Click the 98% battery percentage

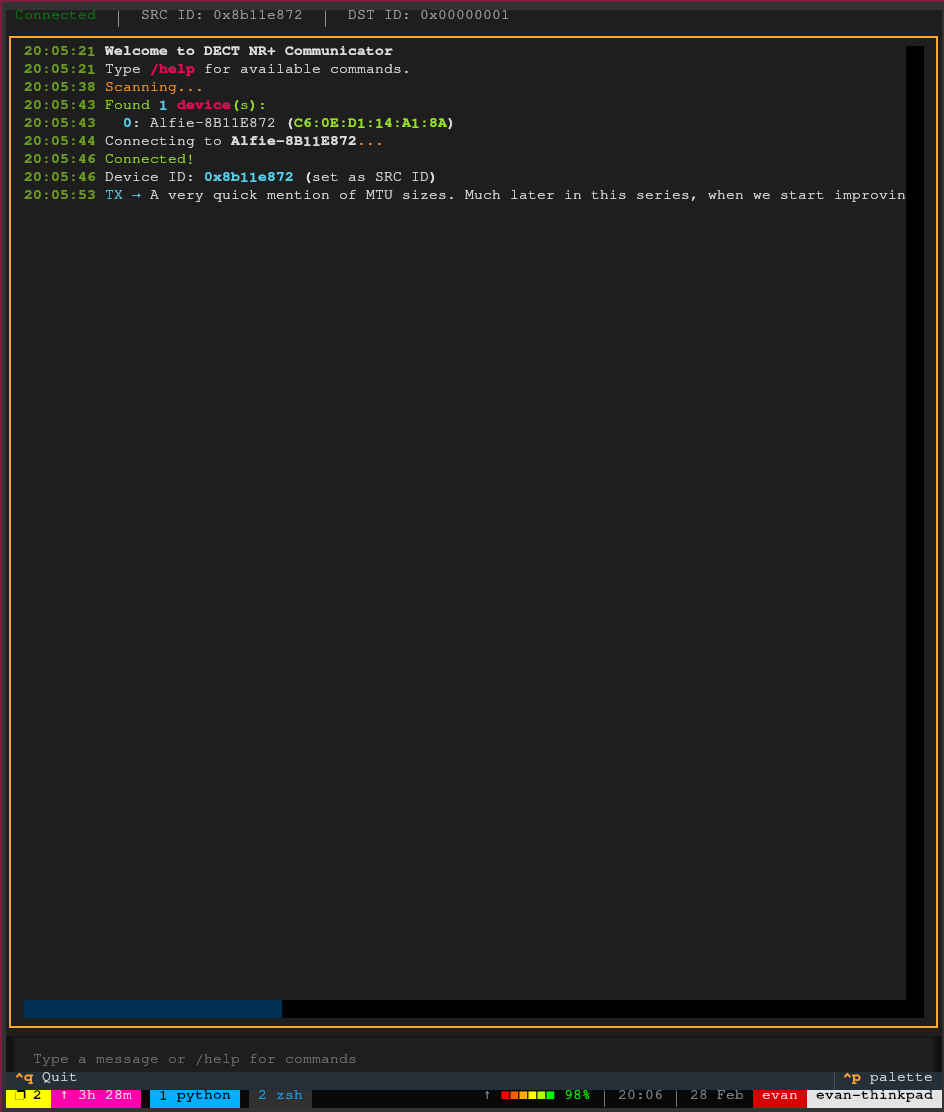pos(577,1095)
